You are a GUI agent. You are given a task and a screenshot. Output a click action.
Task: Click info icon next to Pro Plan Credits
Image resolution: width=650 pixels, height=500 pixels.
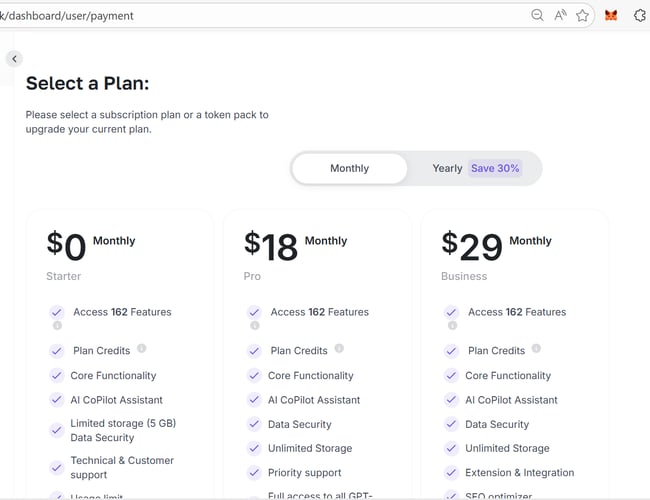338,349
